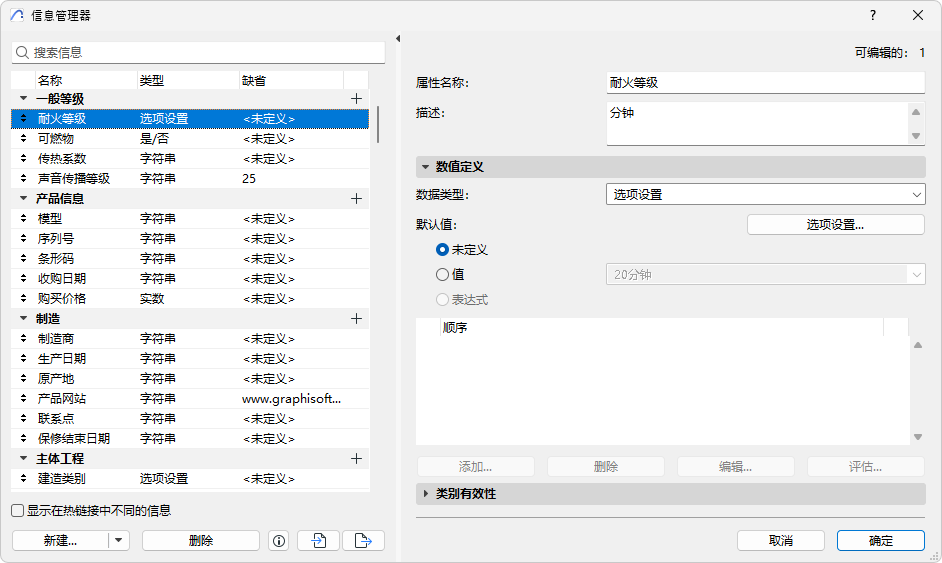Click the magnifier search icon
The height and width of the screenshot is (563, 942).
22,53
